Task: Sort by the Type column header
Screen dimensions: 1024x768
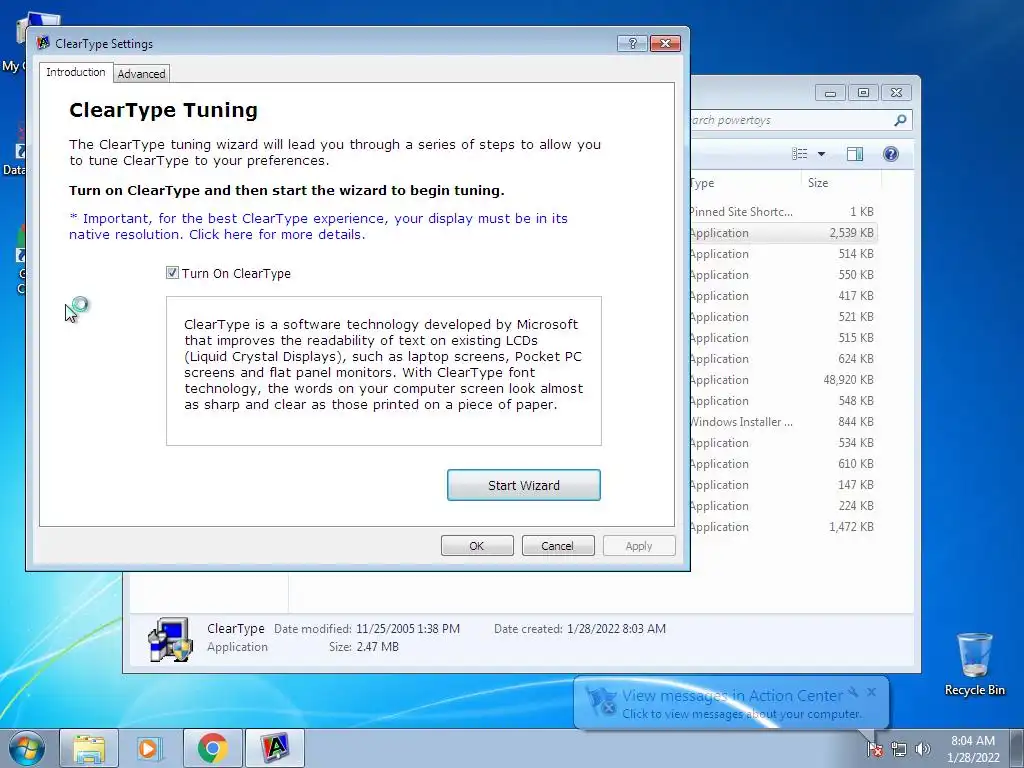Action: (x=746, y=183)
